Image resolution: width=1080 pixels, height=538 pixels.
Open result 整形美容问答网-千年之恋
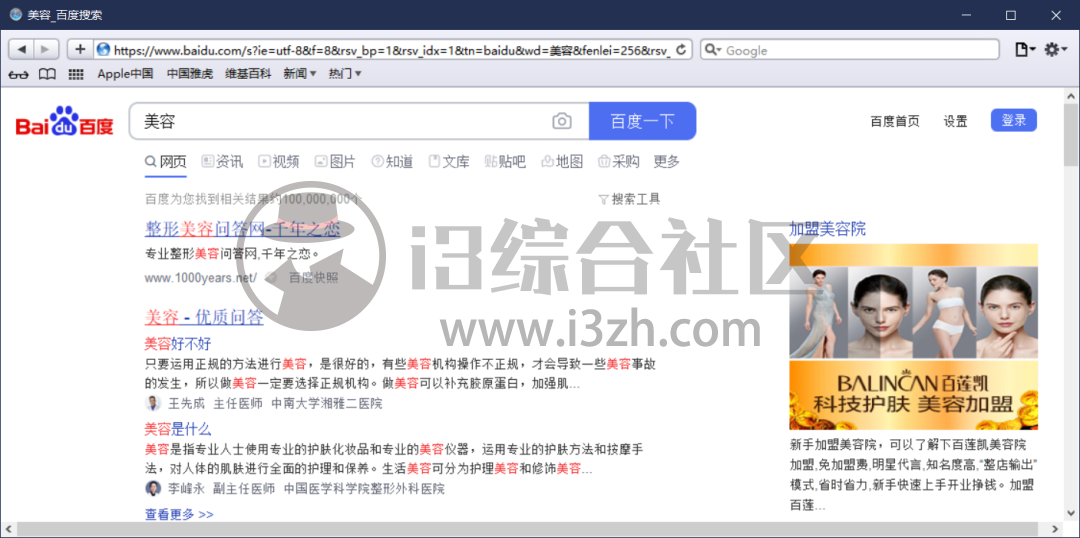[x=242, y=229]
